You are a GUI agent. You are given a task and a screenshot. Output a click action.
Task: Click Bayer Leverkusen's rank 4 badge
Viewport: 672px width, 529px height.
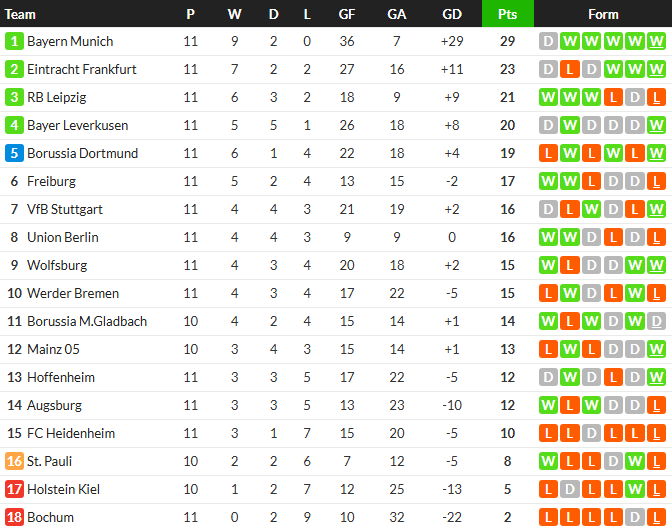[x=14, y=125]
